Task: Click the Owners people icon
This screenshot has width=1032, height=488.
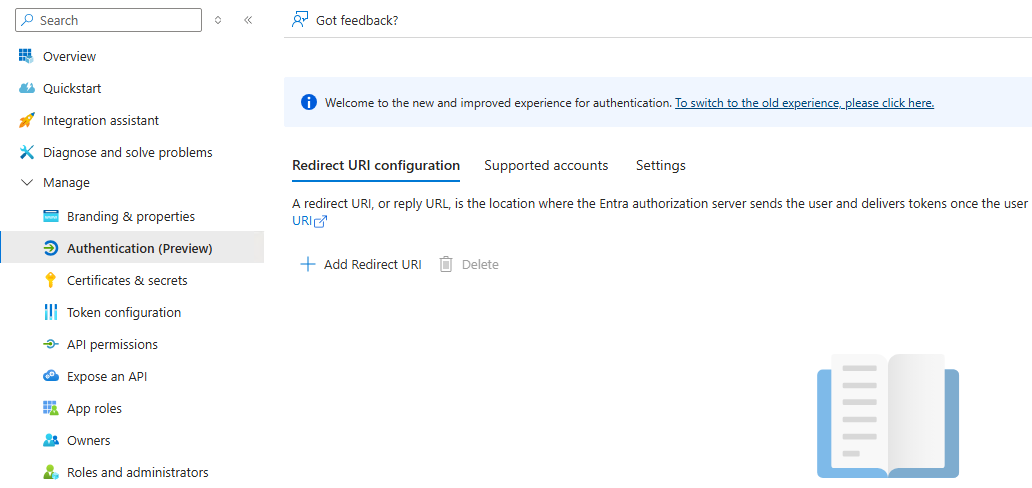Action: (51, 441)
